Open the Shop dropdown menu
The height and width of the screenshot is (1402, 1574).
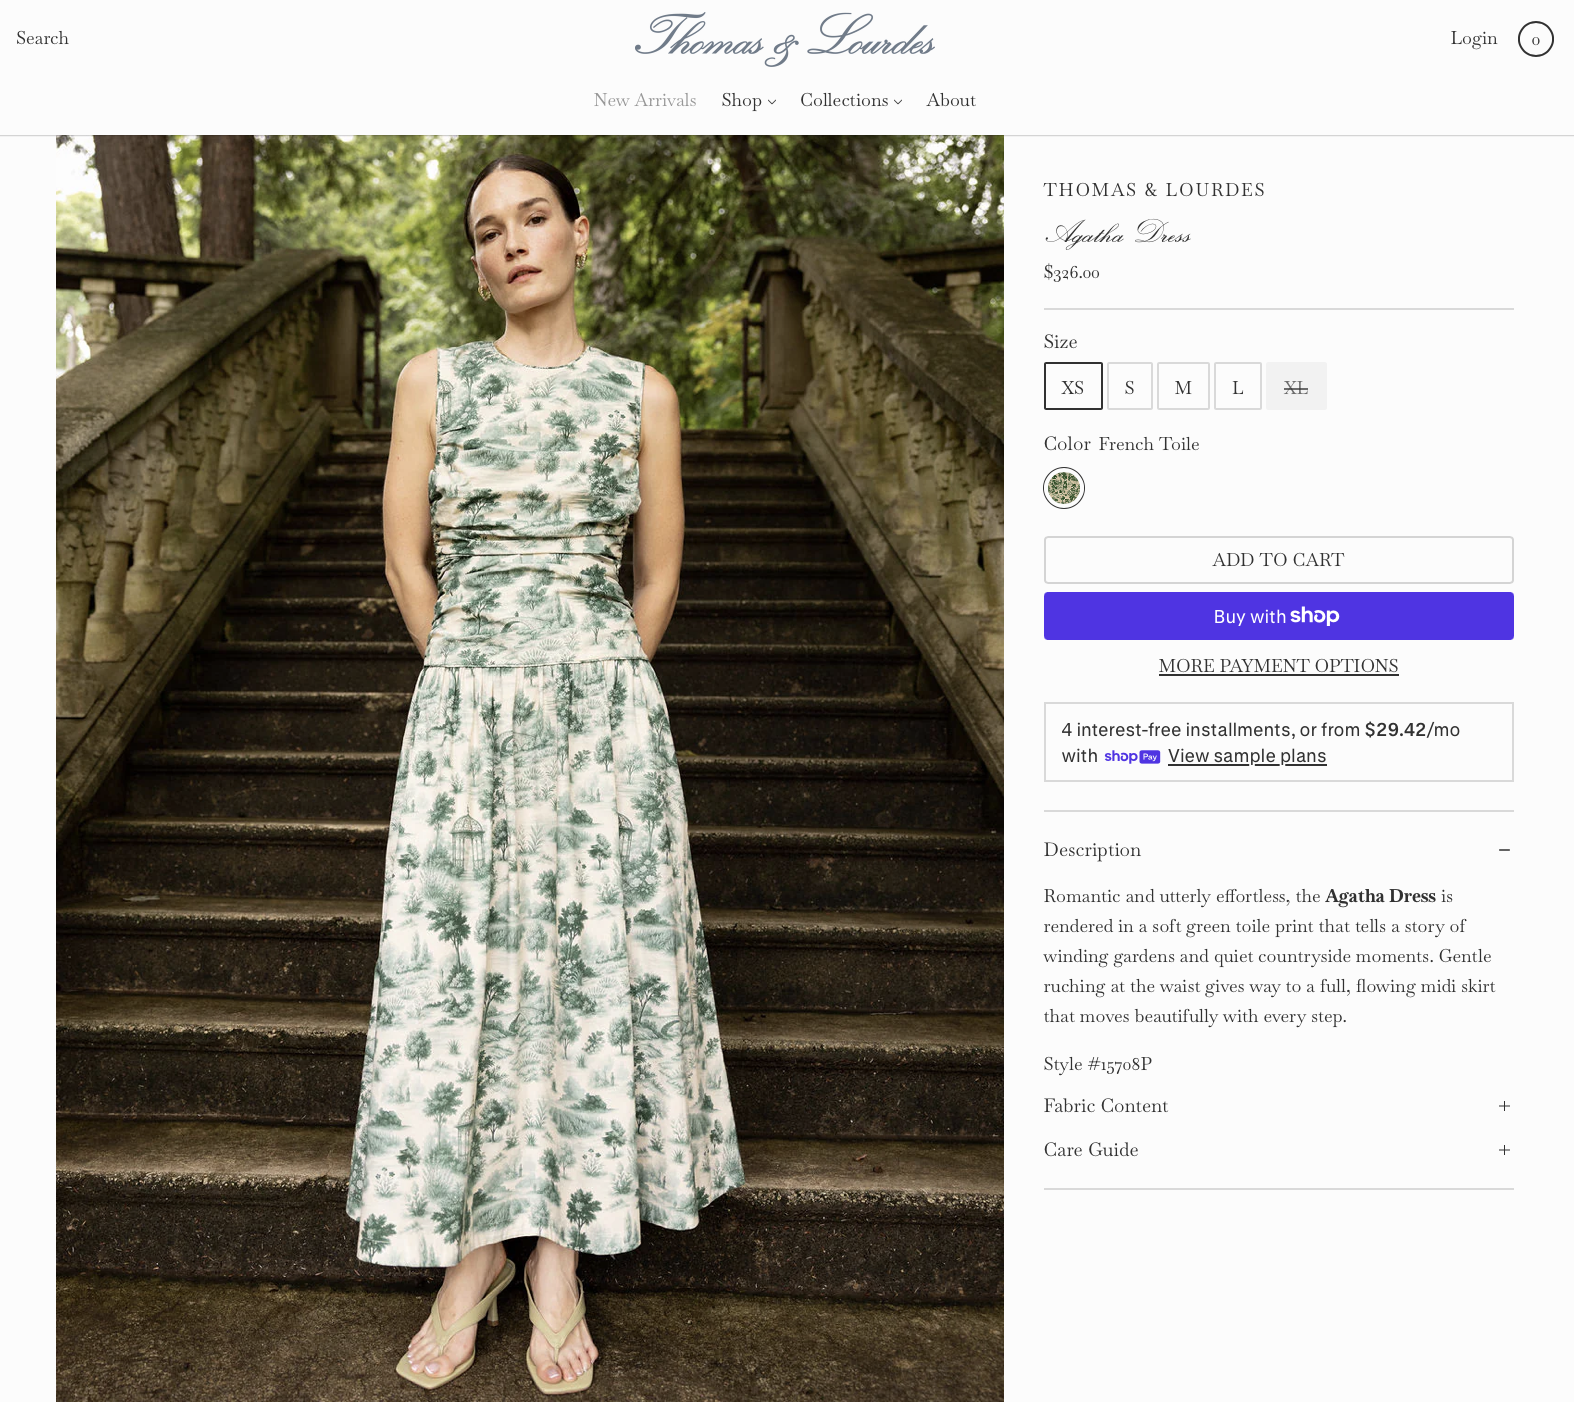(748, 100)
